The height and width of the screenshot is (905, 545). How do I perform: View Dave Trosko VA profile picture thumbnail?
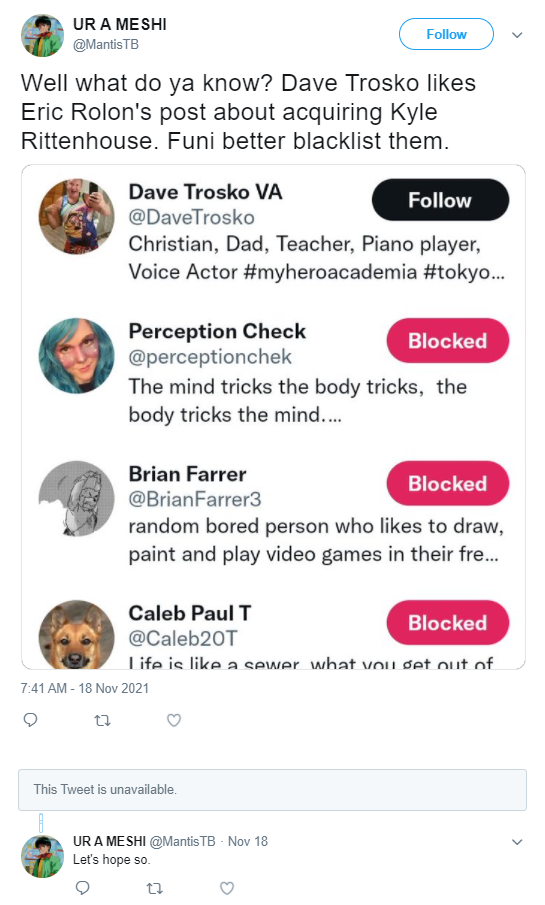76,216
